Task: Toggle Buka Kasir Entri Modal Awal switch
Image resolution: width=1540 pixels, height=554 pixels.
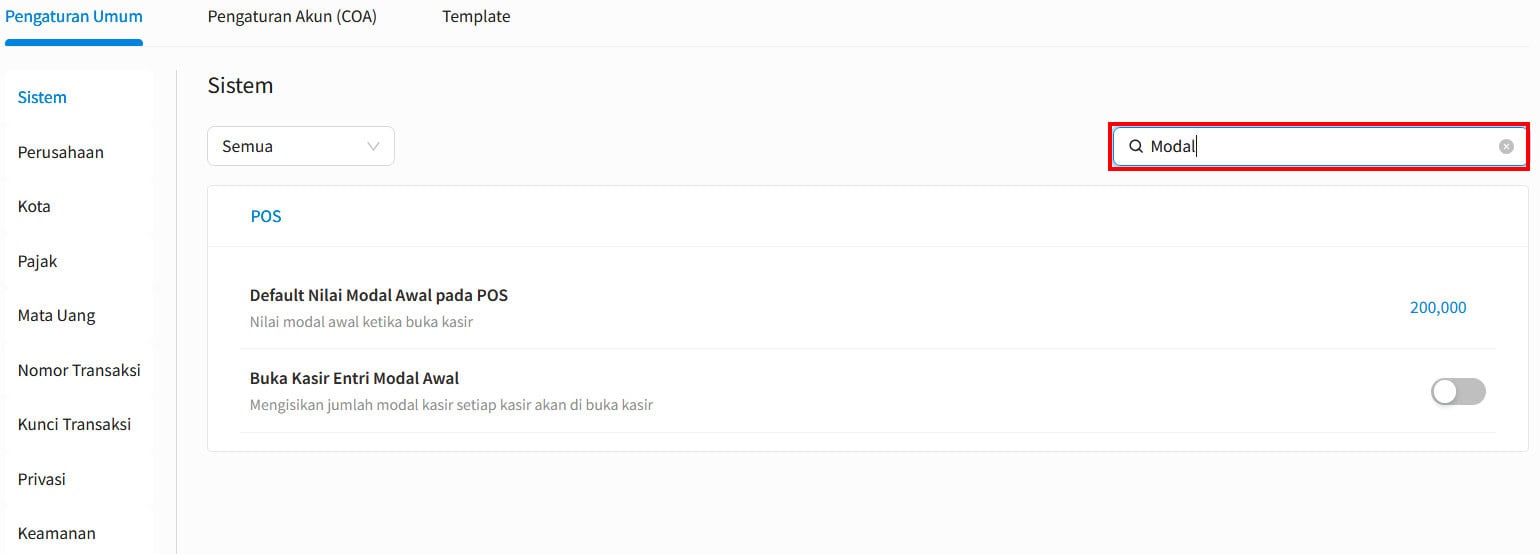Action: [1458, 392]
